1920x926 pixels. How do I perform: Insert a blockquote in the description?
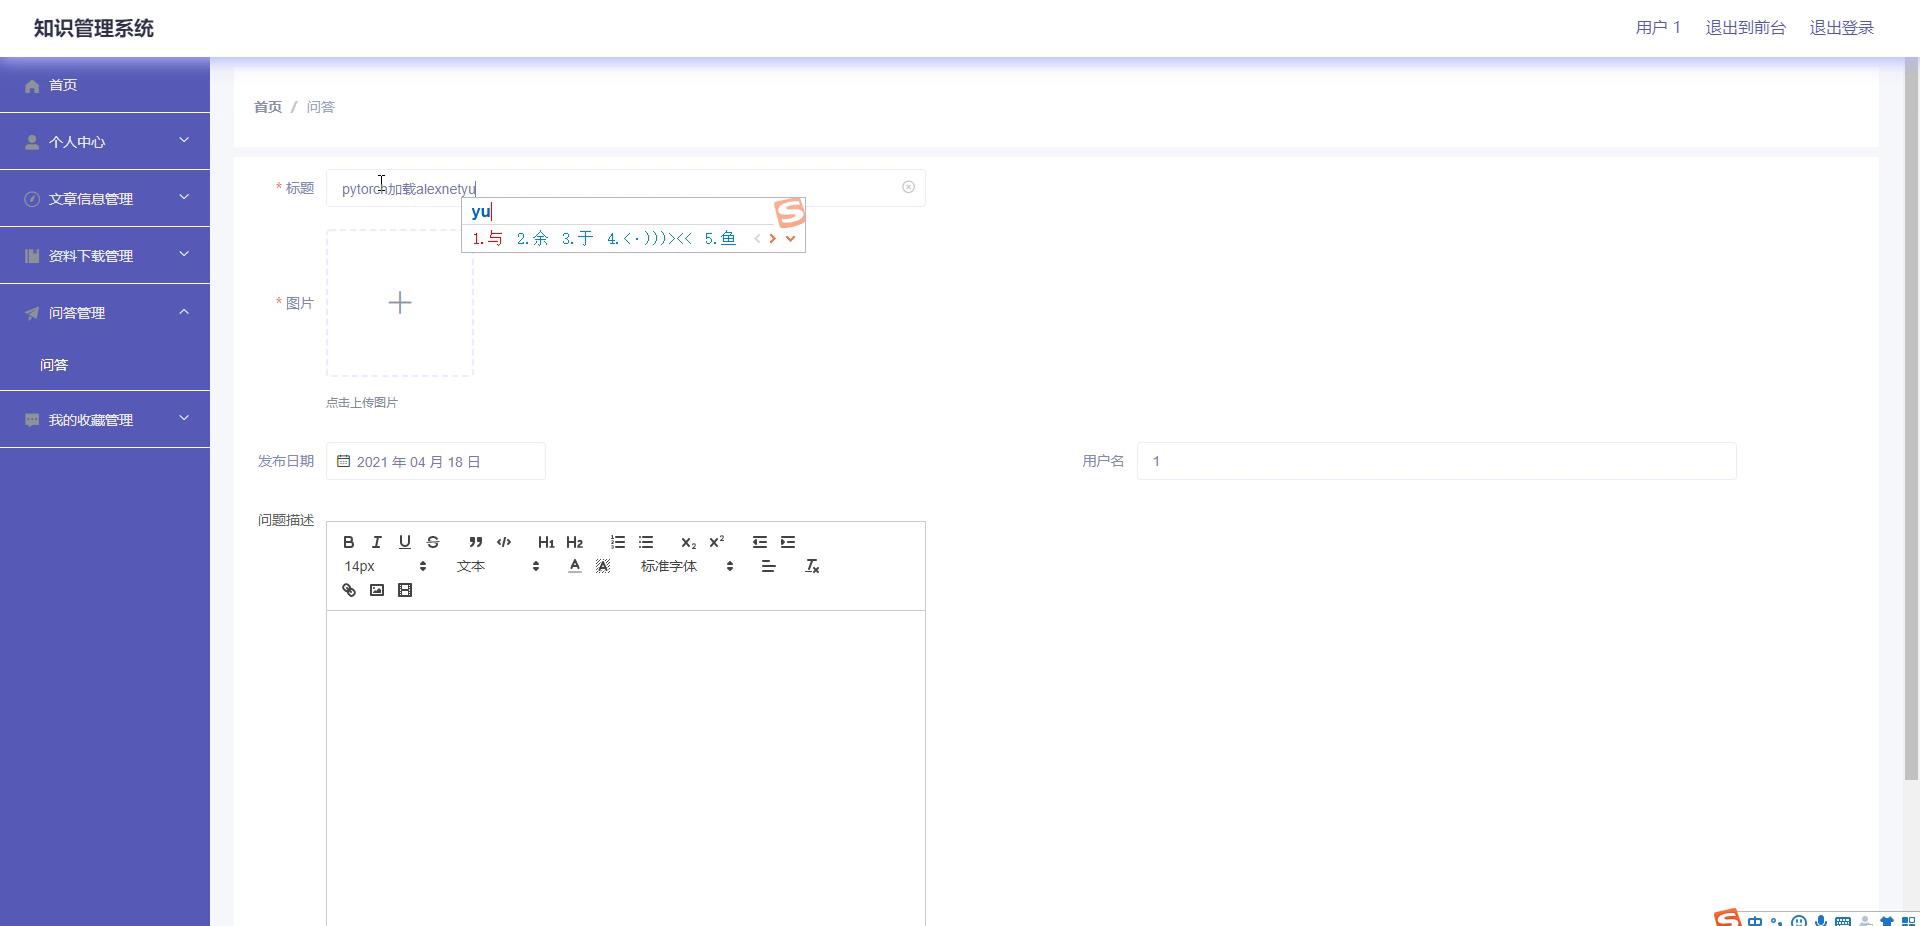476,542
